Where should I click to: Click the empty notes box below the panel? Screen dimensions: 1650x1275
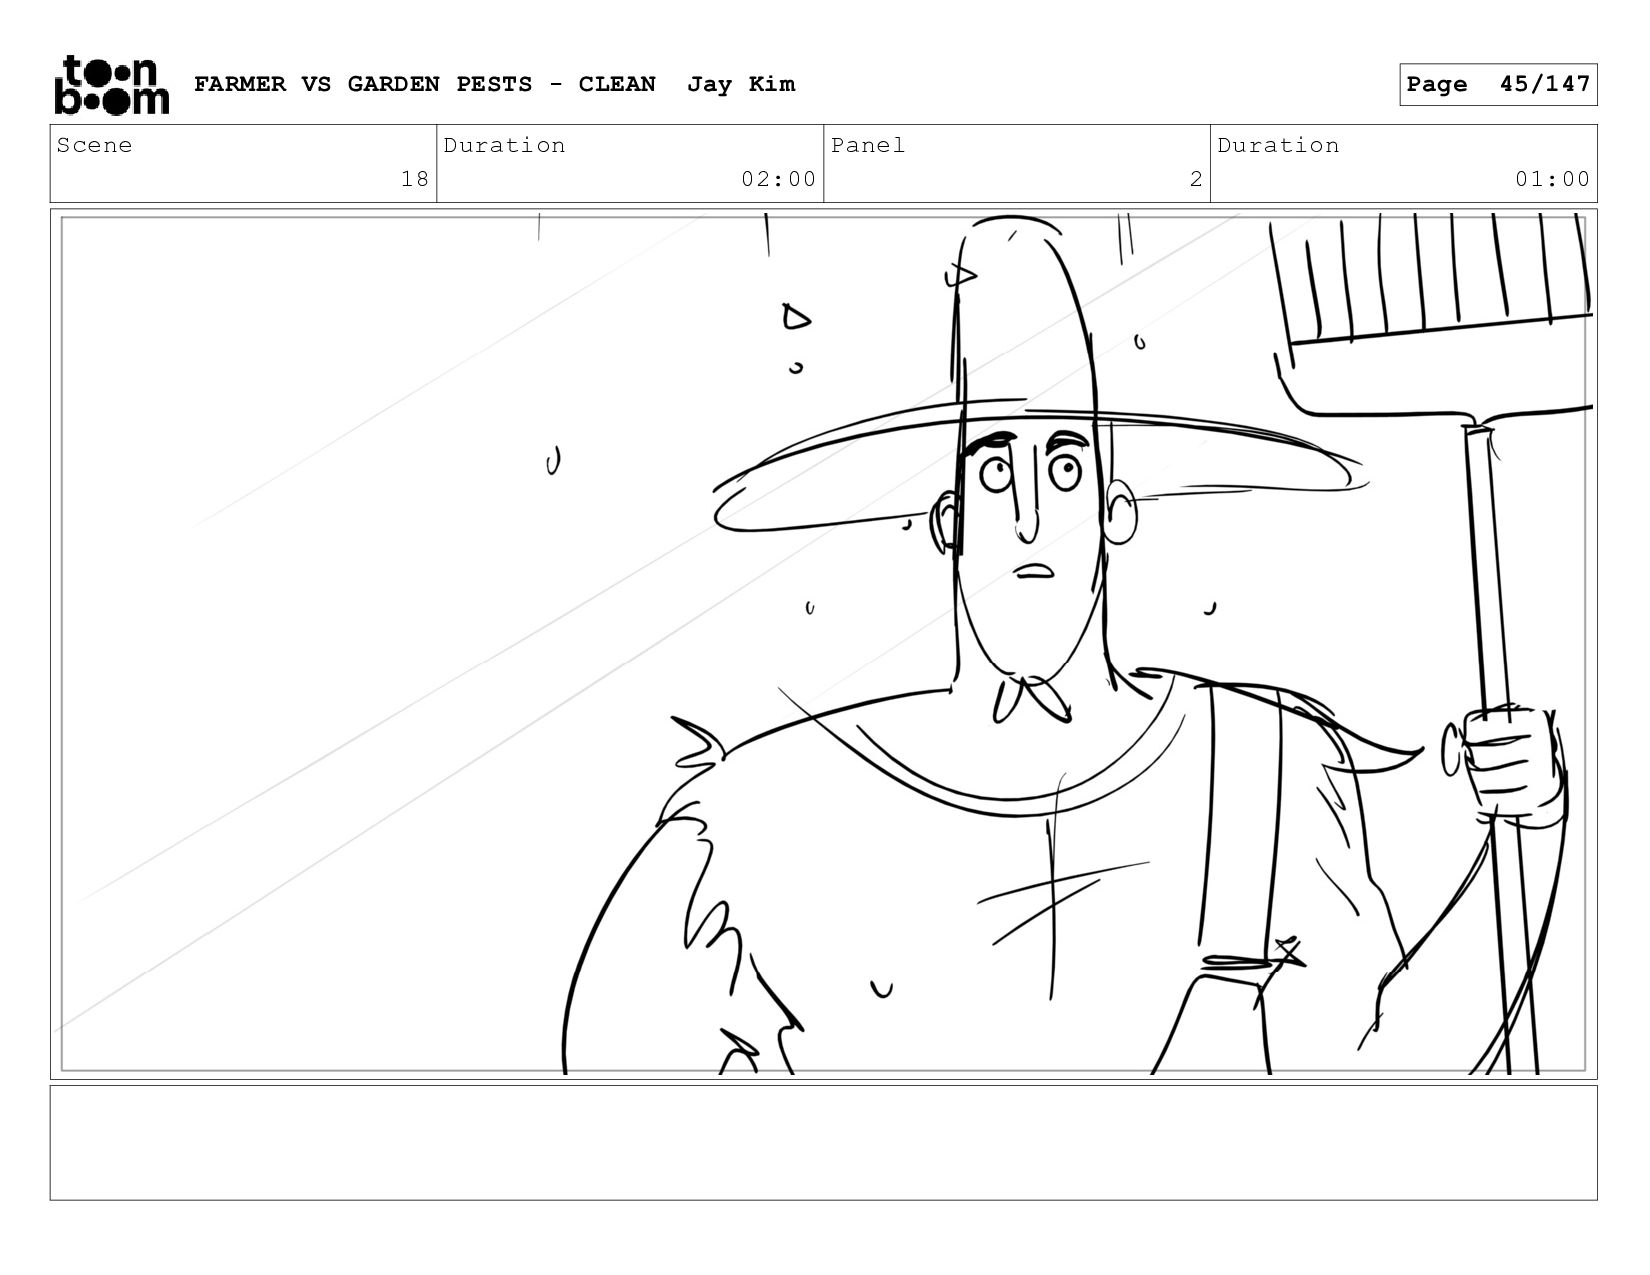click(824, 1143)
